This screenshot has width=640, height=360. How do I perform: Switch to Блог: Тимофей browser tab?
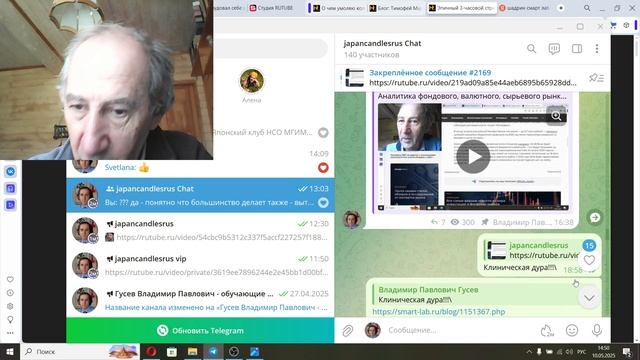(396, 8)
